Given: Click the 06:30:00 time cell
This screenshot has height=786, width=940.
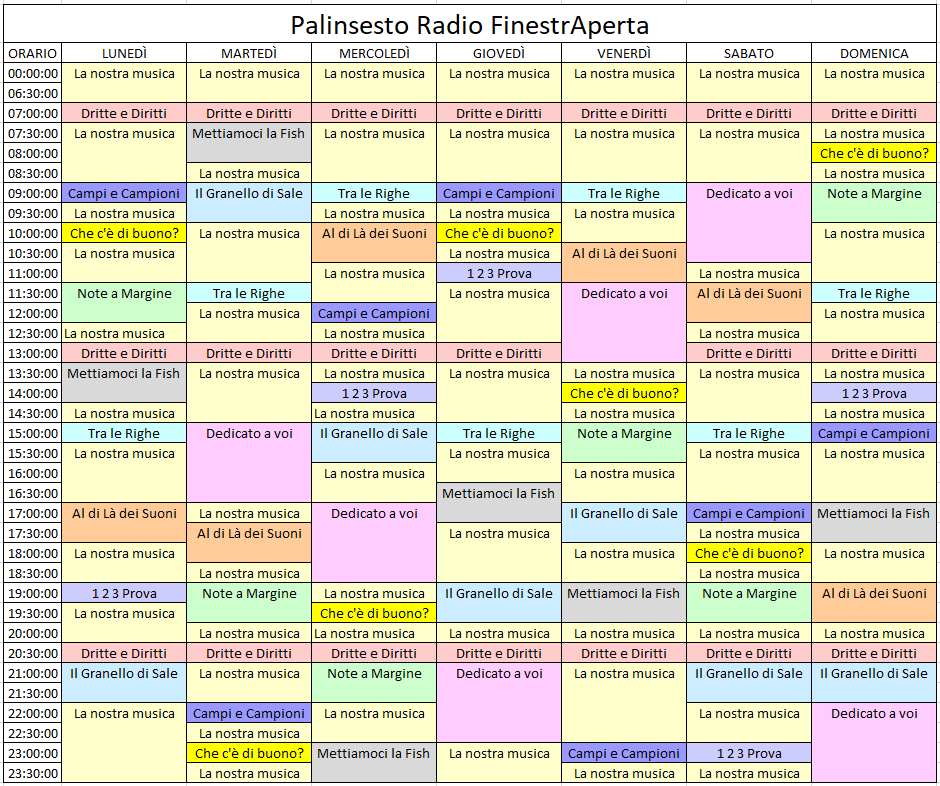Looking at the screenshot, I should [32, 94].
